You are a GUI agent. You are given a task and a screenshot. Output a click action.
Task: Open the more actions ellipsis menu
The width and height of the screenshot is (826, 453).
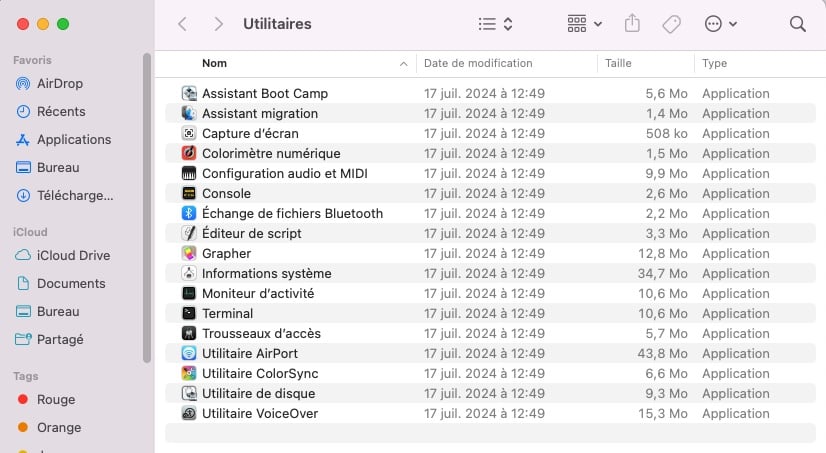point(720,24)
